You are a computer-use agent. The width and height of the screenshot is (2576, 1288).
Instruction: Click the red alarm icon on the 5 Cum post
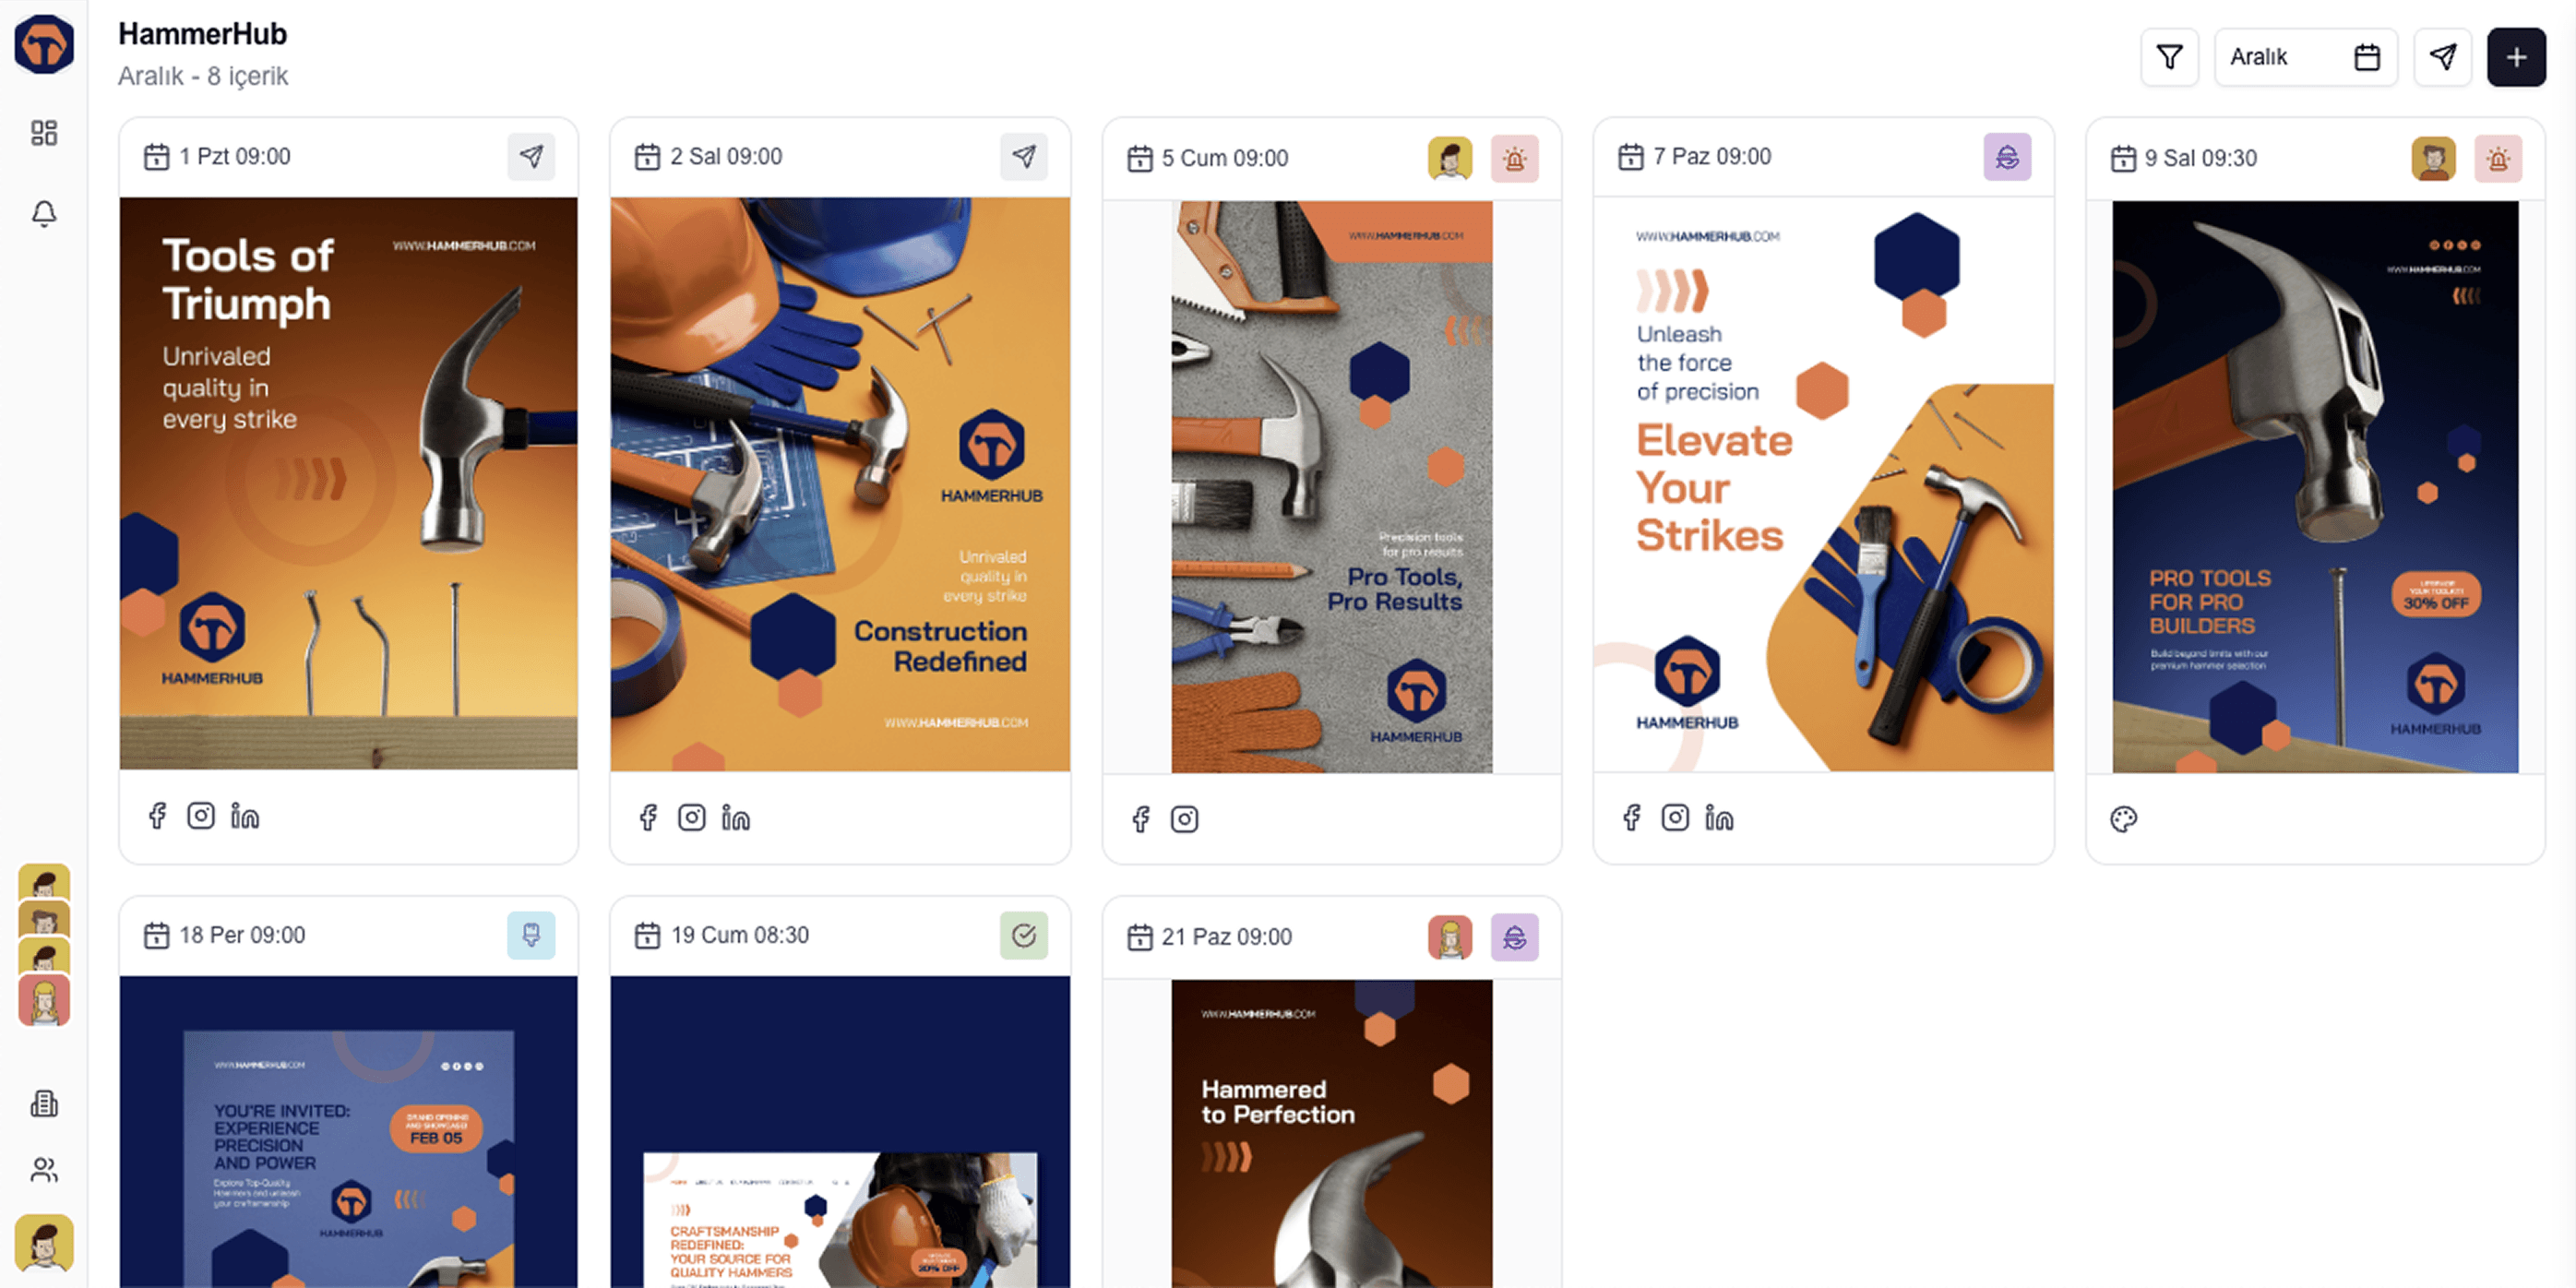tap(1514, 158)
